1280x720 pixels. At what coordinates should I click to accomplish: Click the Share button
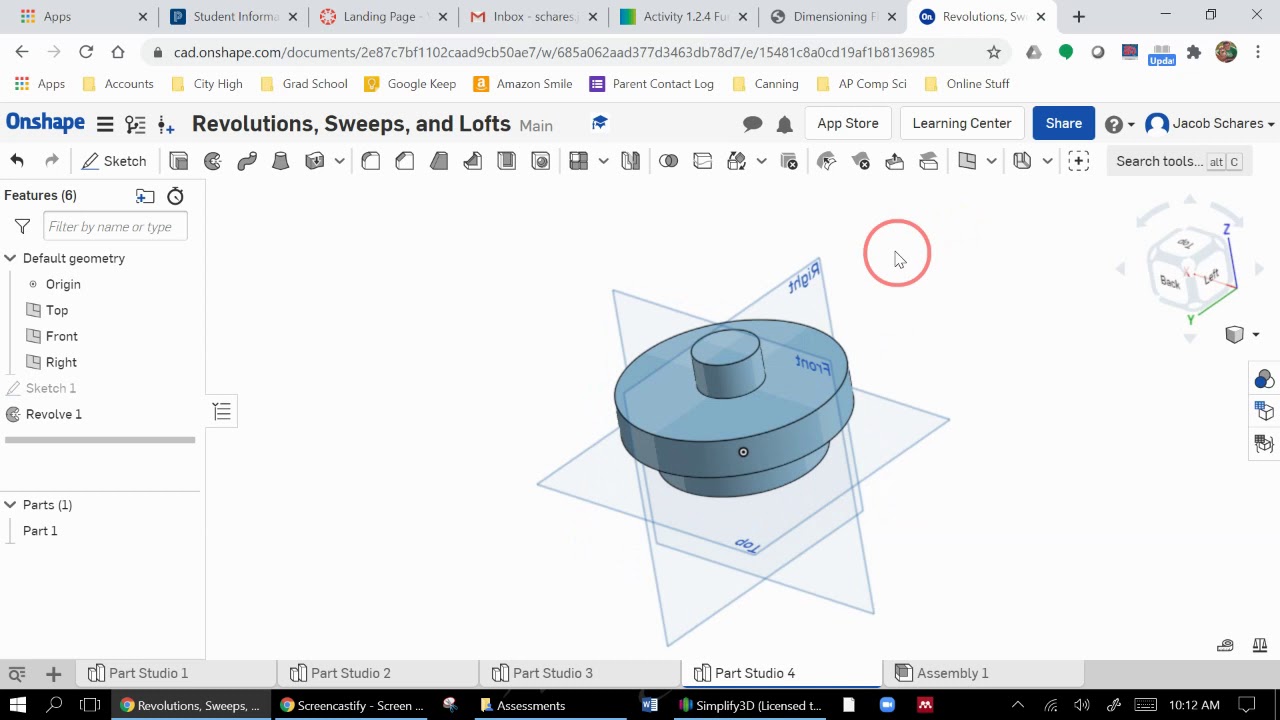1064,124
